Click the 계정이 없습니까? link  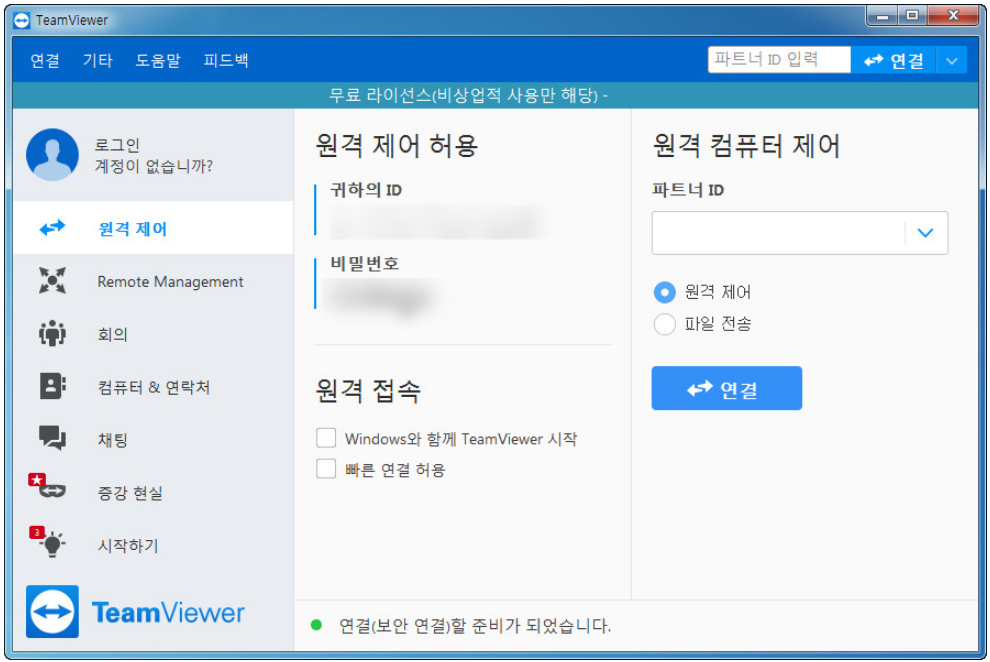(x=153, y=166)
